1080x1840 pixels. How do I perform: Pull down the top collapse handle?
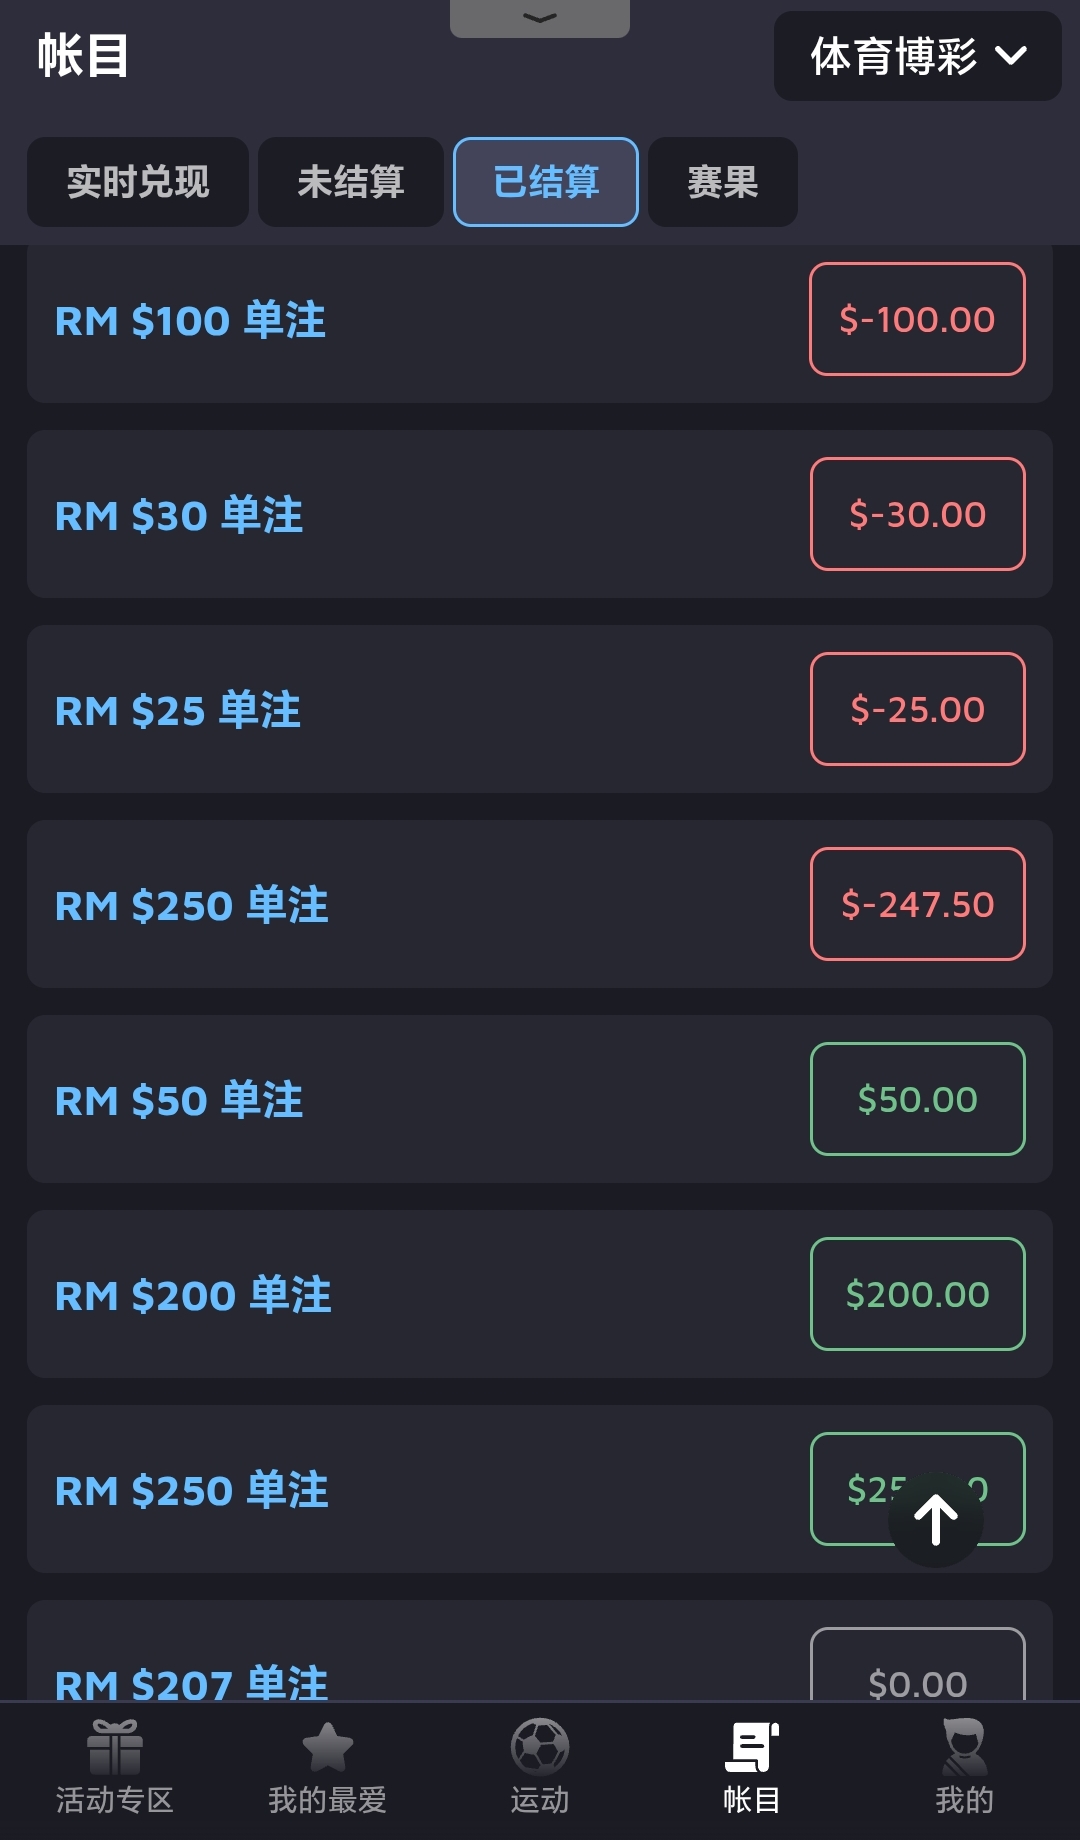pyautogui.click(x=540, y=18)
